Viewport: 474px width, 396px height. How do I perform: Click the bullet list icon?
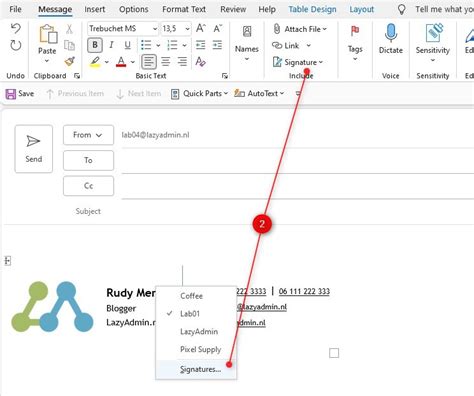[x=146, y=45]
